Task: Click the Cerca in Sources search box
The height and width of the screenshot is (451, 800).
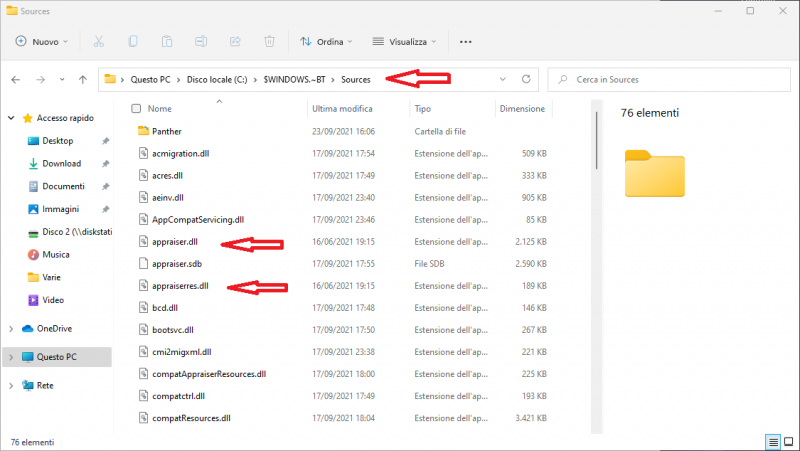Action: pyautogui.click(x=669, y=80)
